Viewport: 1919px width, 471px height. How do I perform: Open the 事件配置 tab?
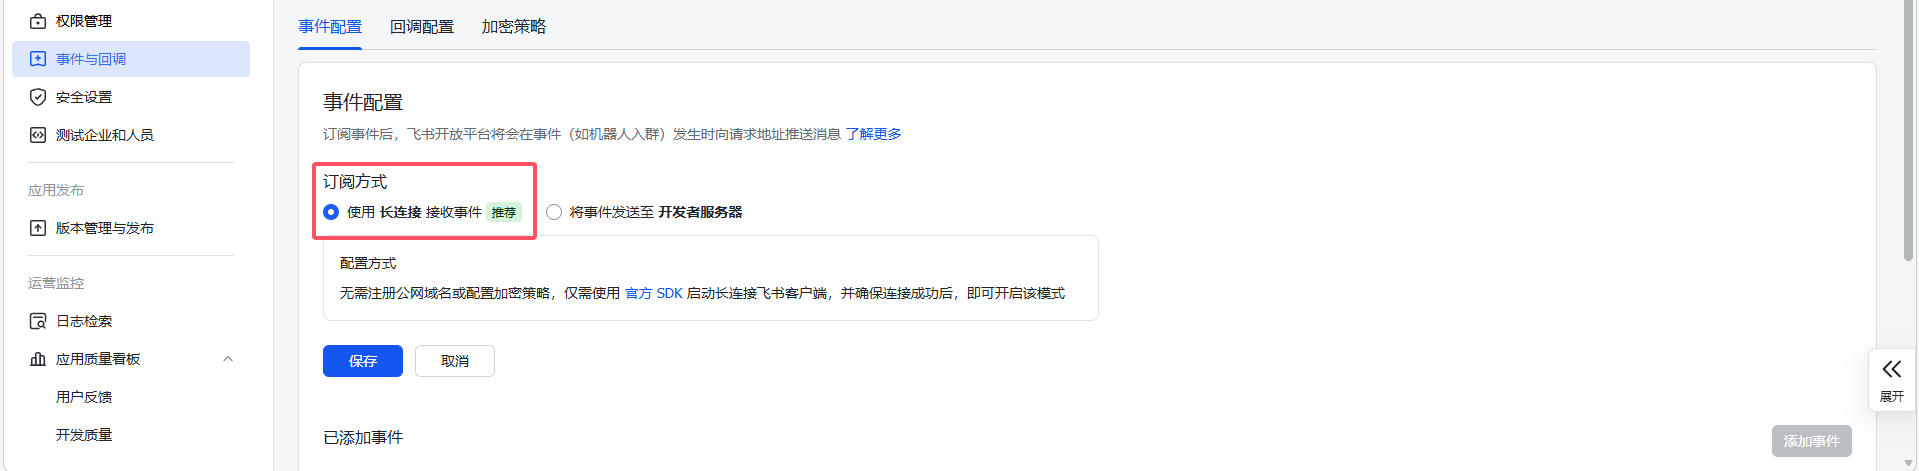pos(330,27)
